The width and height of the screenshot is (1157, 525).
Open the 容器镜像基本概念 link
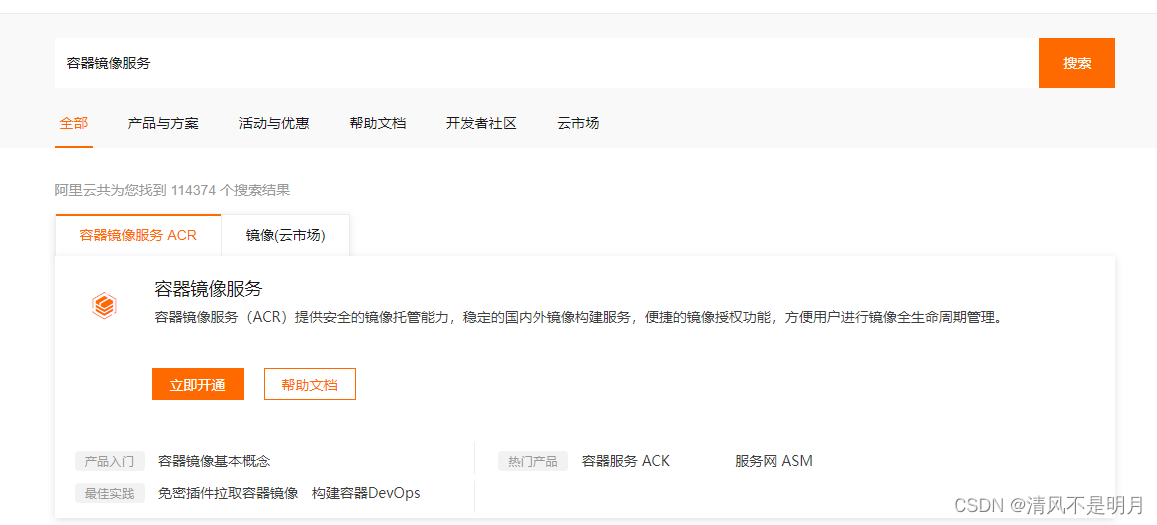(x=214, y=461)
